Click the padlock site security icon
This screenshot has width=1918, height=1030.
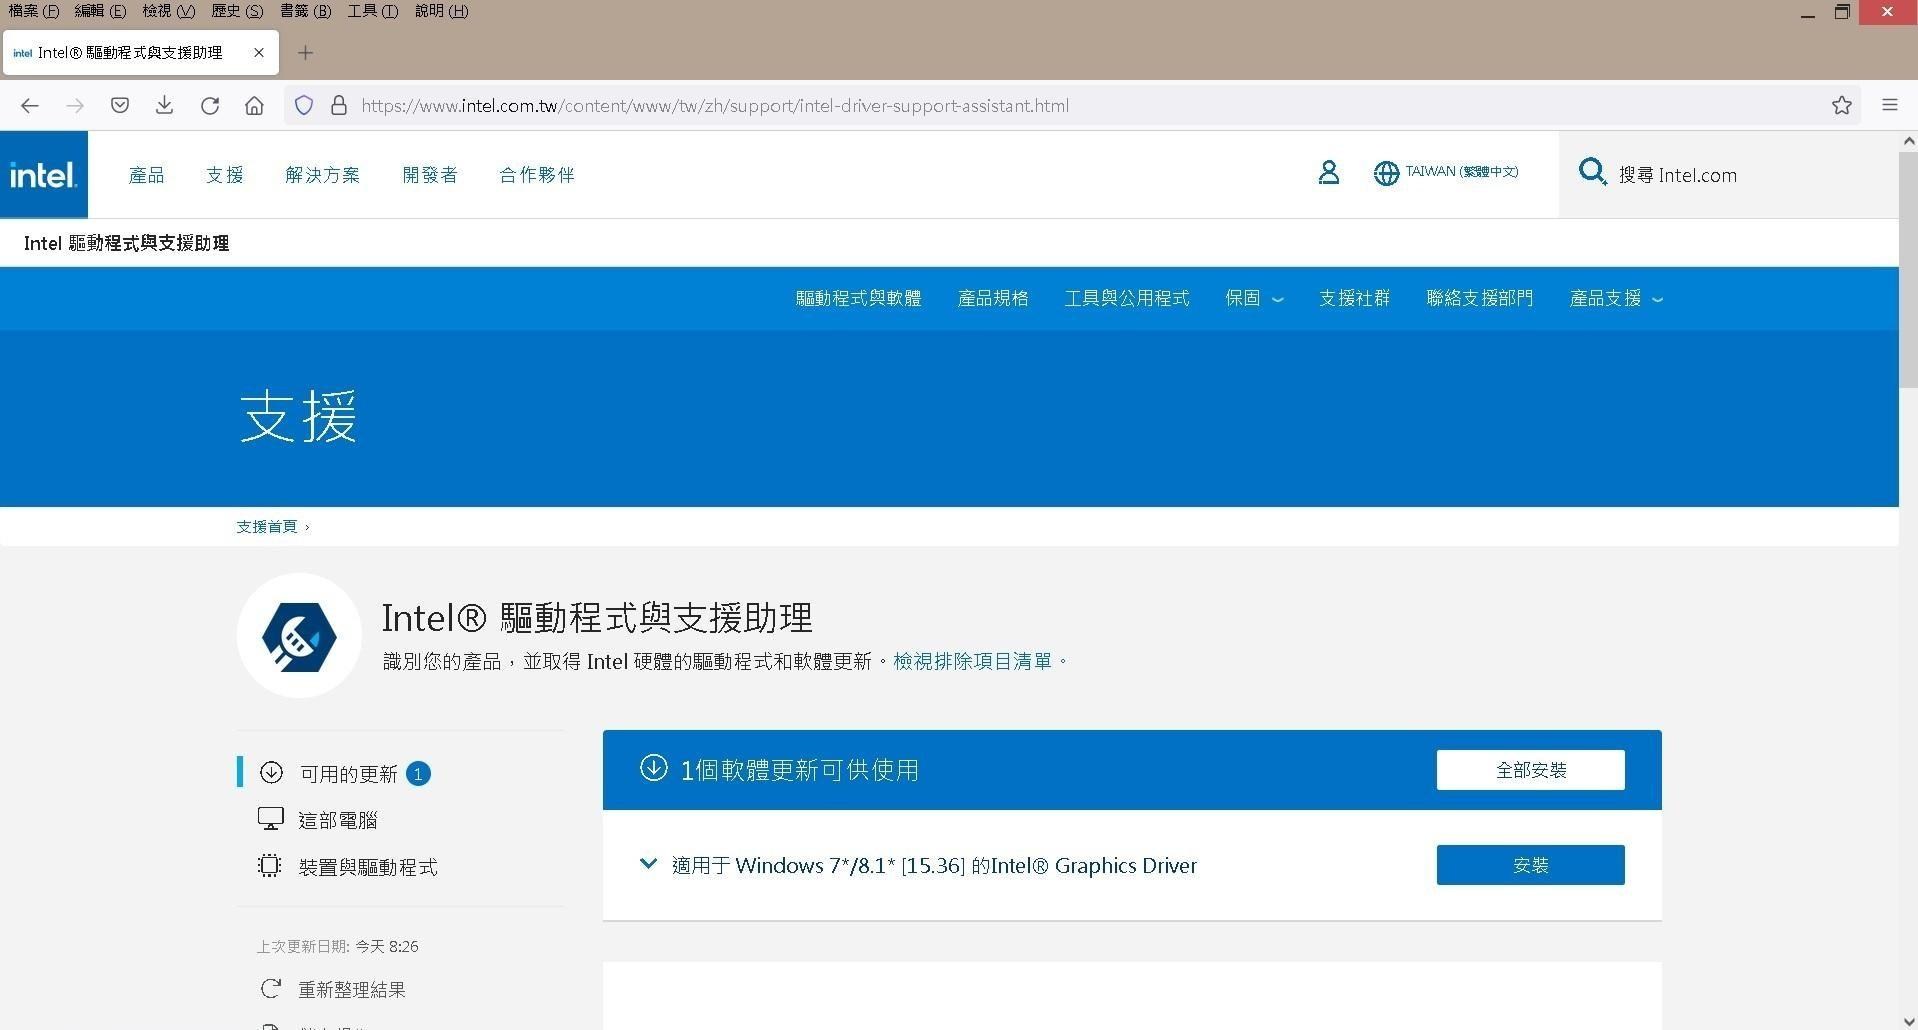(x=338, y=105)
